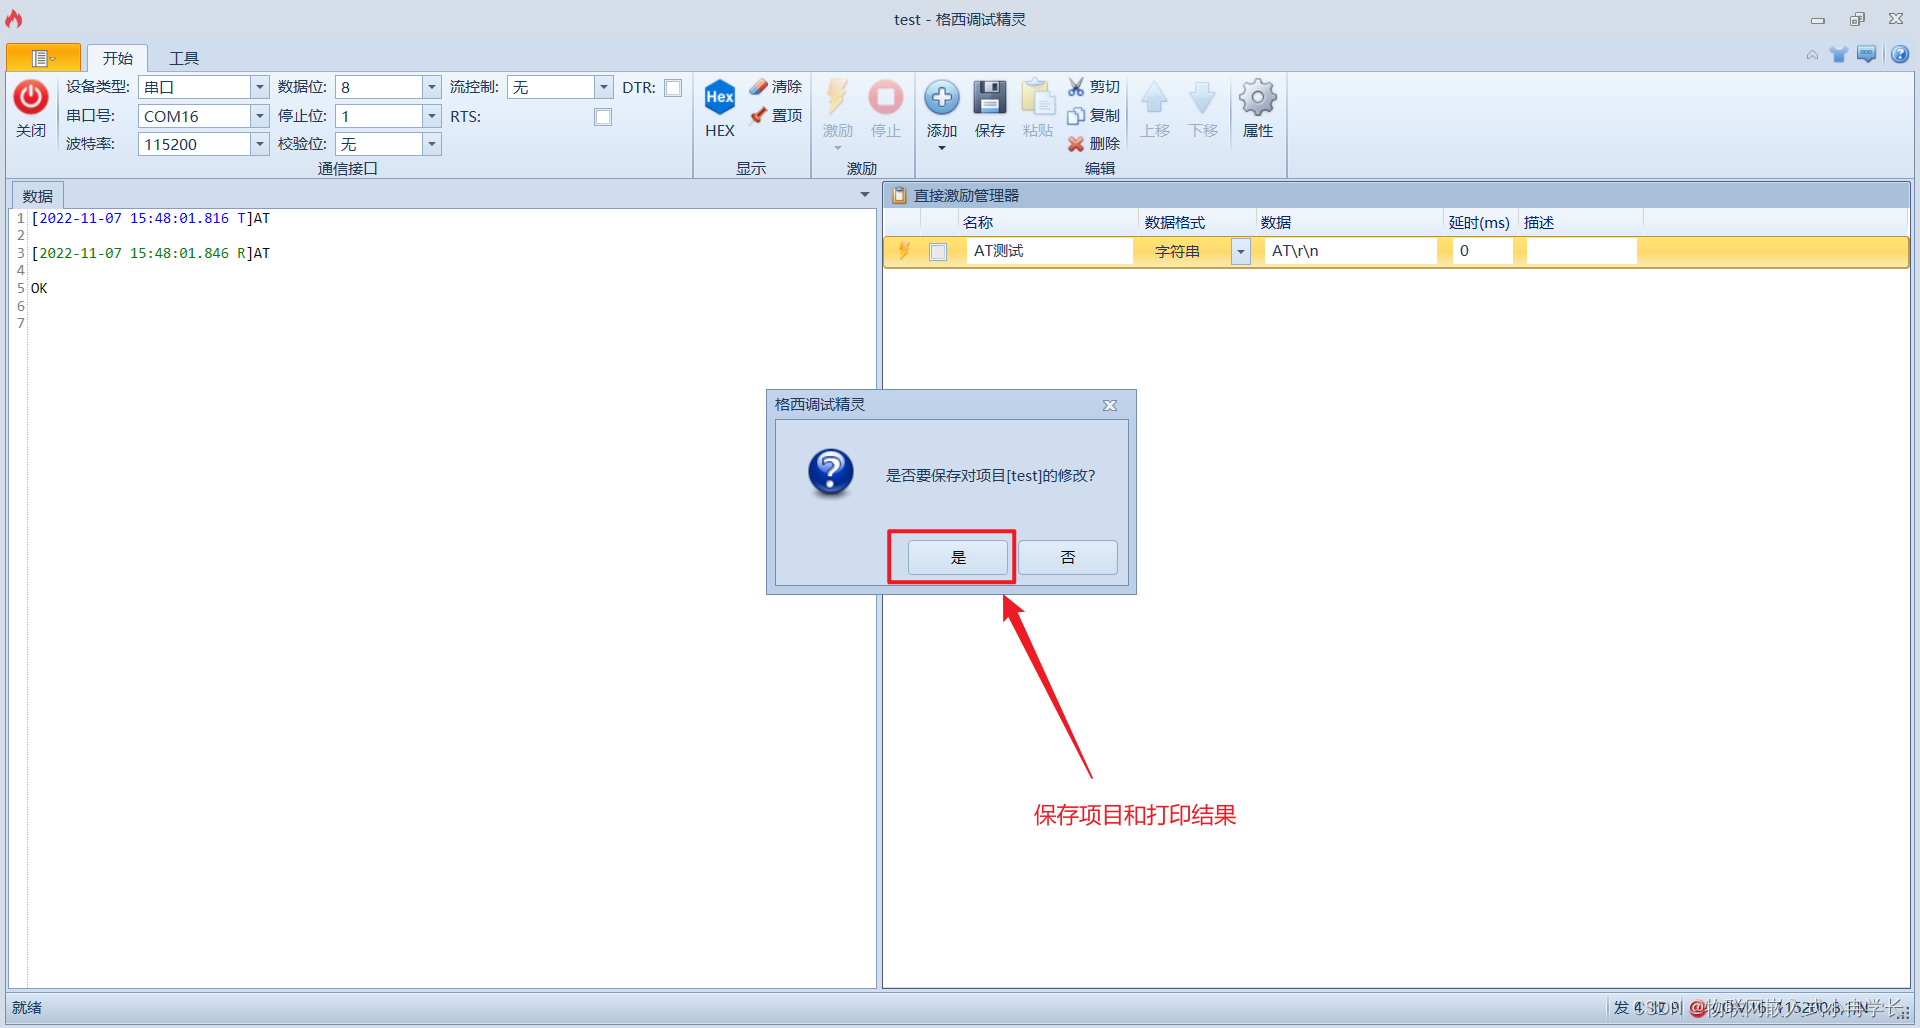
Task: Select the 数据 panel tab
Action: [37, 196]
